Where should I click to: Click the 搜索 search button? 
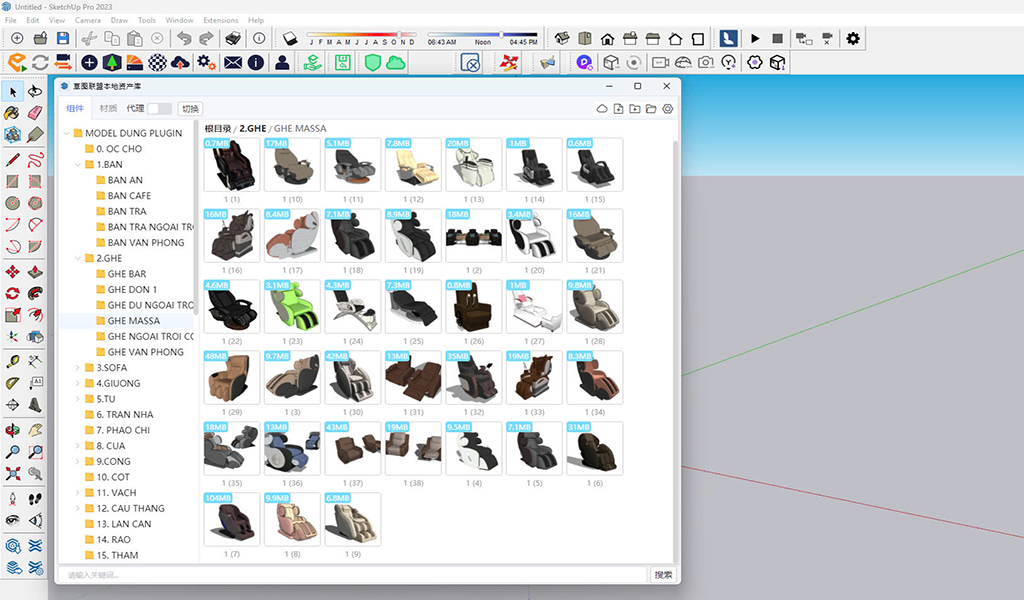coord(663,575)
